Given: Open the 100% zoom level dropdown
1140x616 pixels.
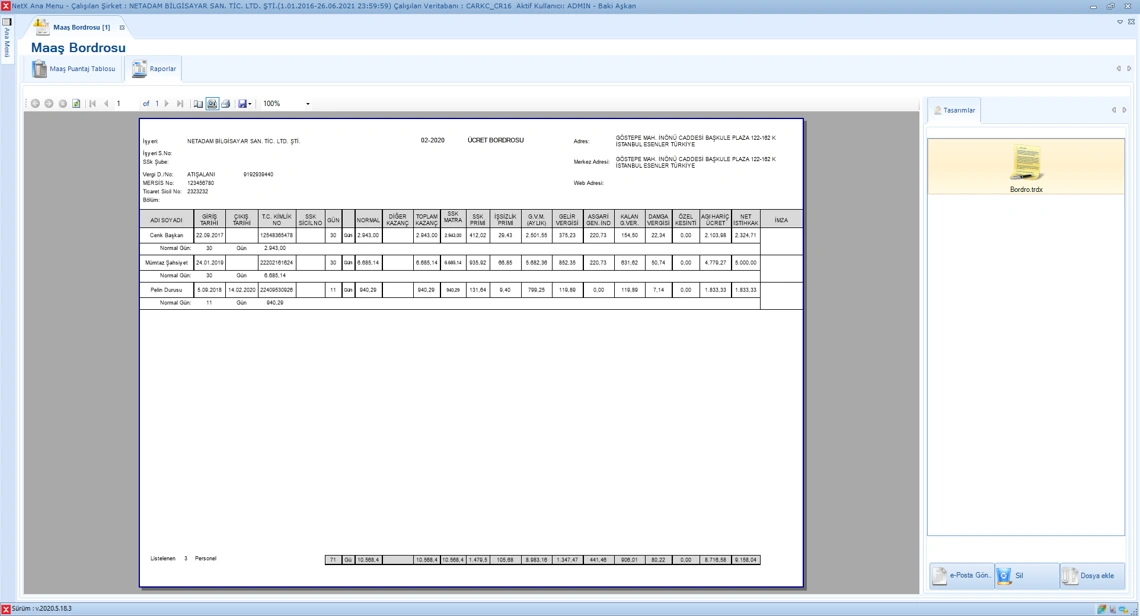Looking at the screenshot, I should click(x=307, y=104).
